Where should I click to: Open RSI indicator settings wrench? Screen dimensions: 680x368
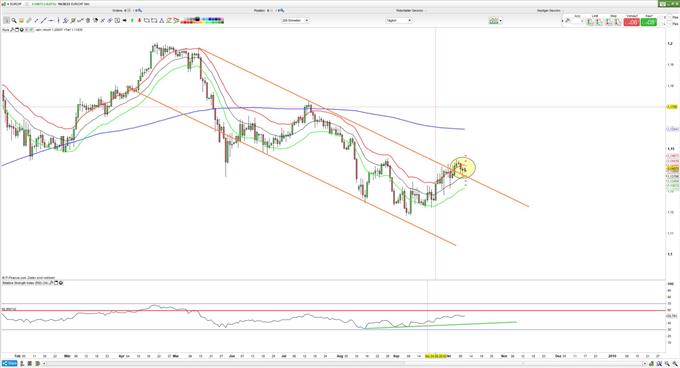pos(51,283)
